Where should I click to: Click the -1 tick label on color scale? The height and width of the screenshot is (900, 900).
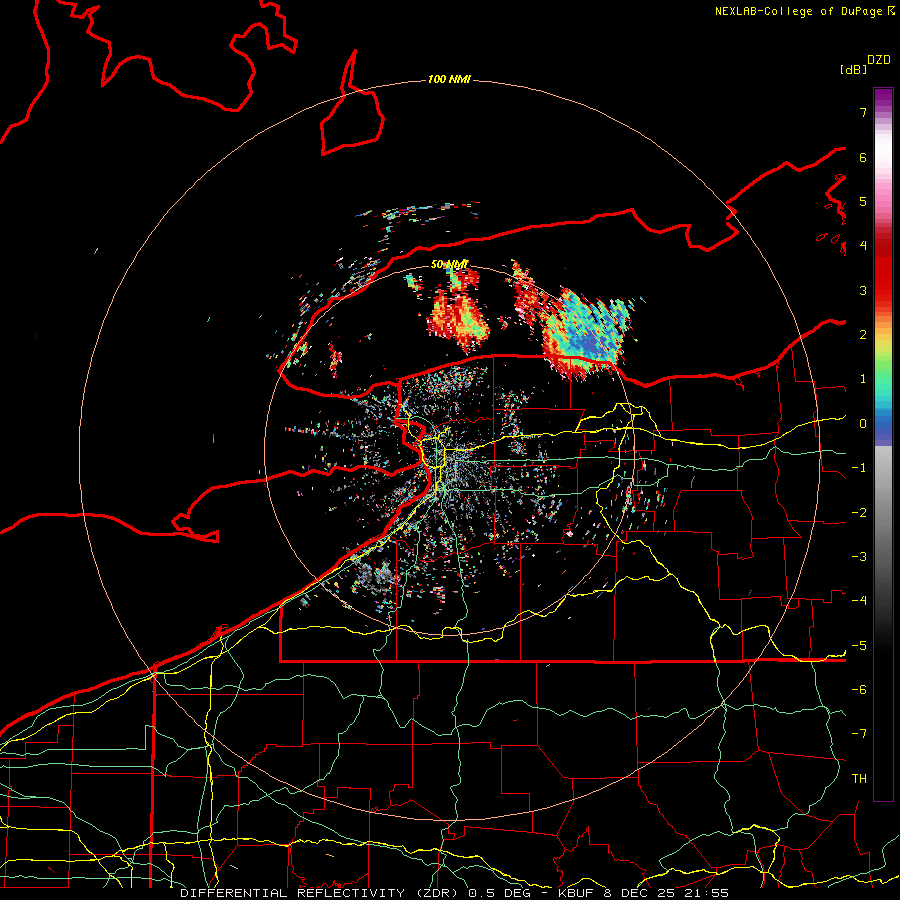[859, 468]
